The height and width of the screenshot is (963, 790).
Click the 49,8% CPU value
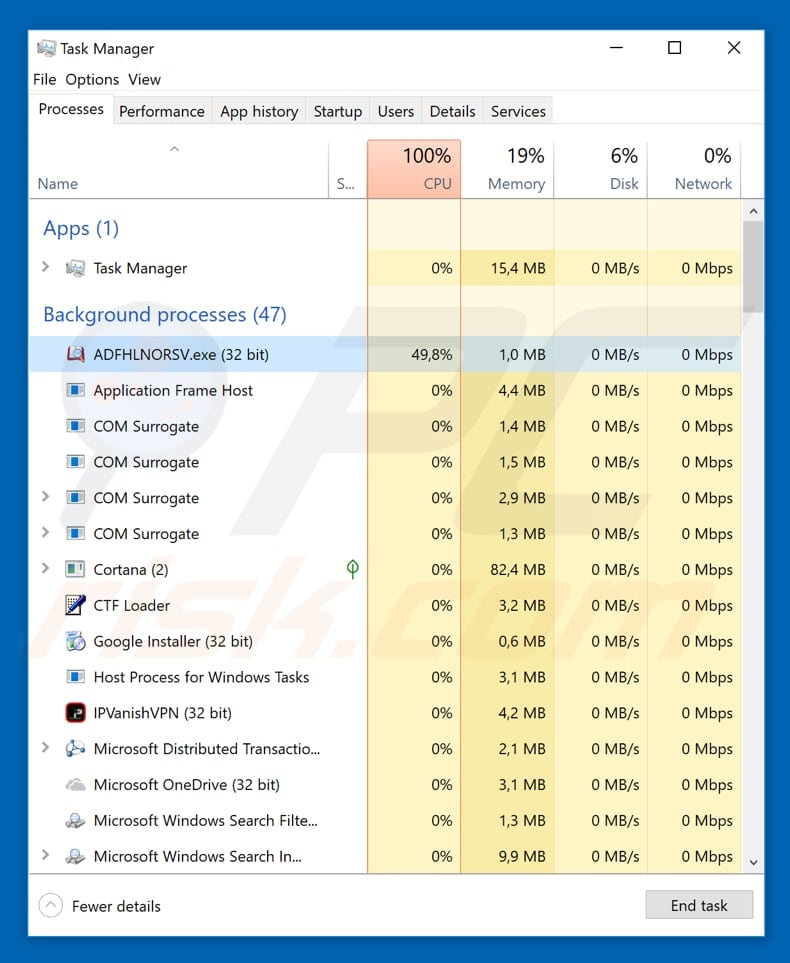coord(431,354)
